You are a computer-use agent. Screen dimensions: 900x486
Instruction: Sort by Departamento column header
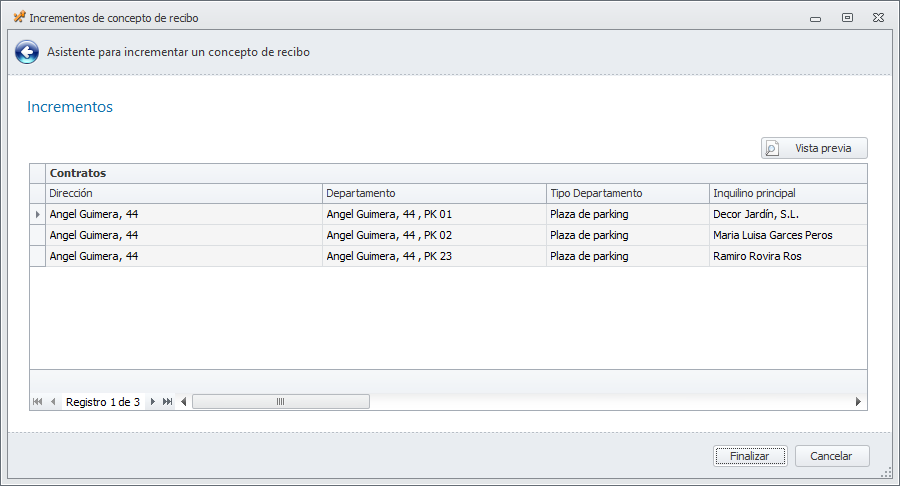pyautogui.click(x=434, y=193)
